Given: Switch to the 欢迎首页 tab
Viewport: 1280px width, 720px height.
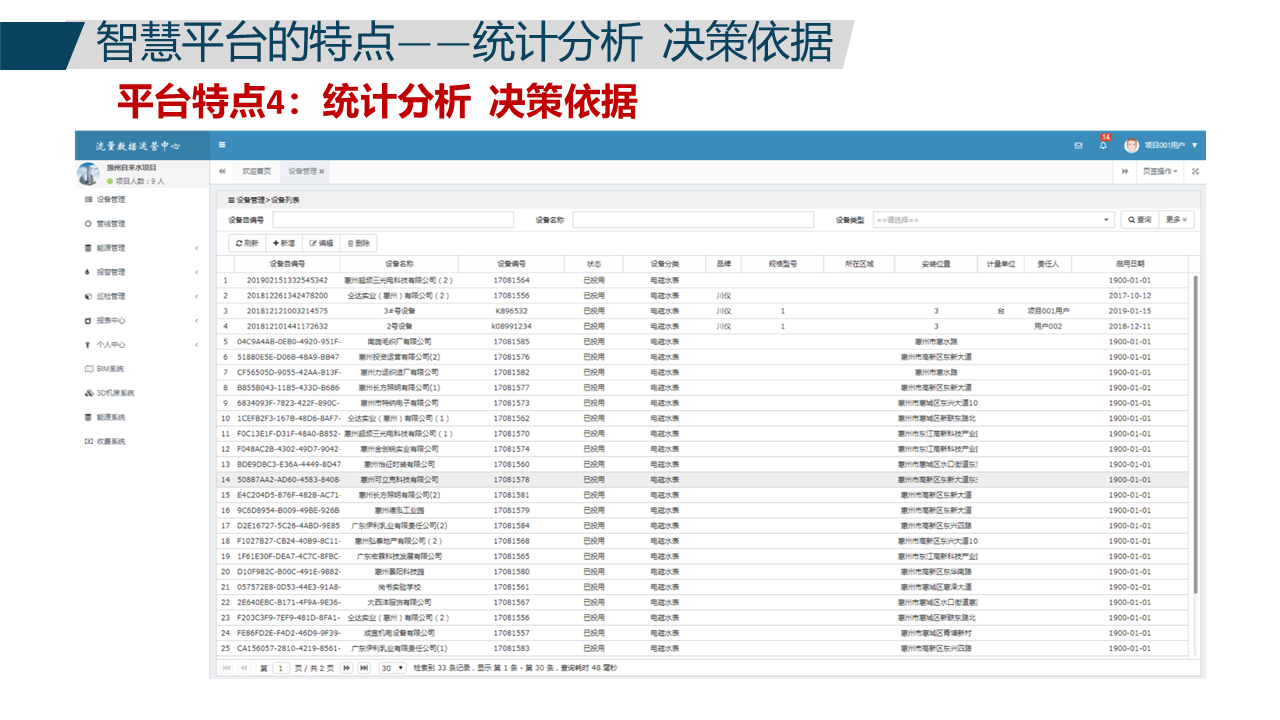Looking at the screenshot, I should click(x=256, y=171).
